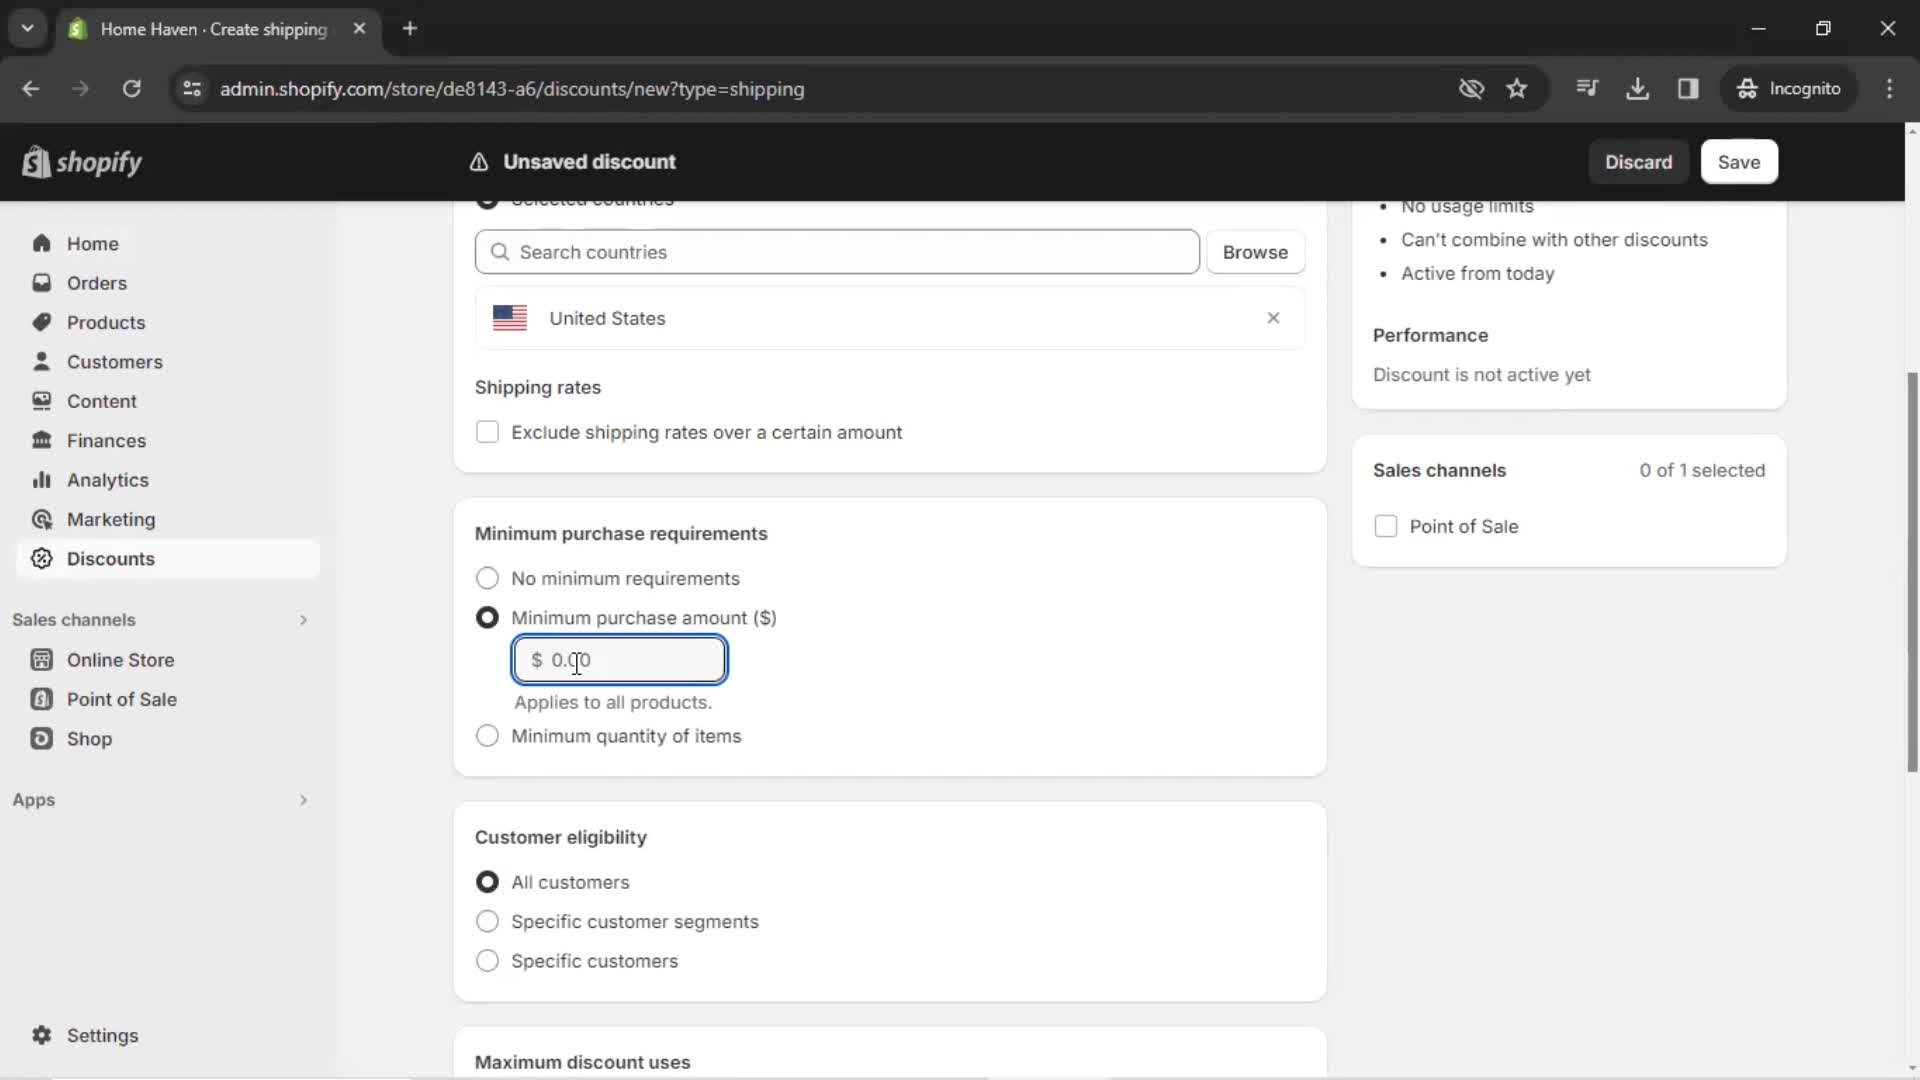Click the Discounts sidebar icon

tap(41, 558)
